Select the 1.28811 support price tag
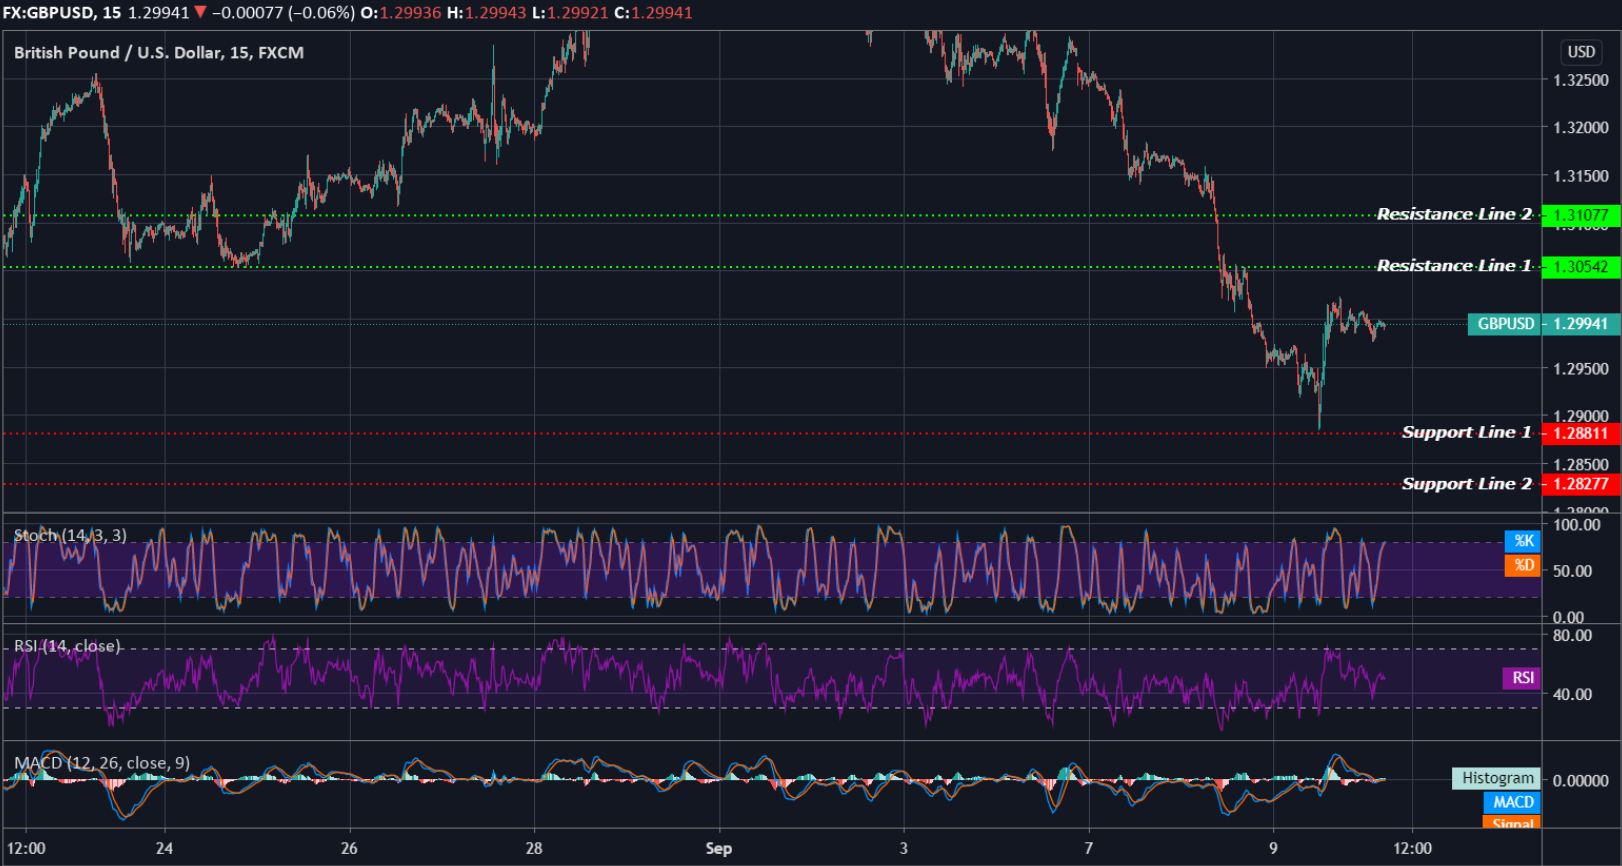1622x866 pixels. pyautogui.click(x=1581, y=433)
